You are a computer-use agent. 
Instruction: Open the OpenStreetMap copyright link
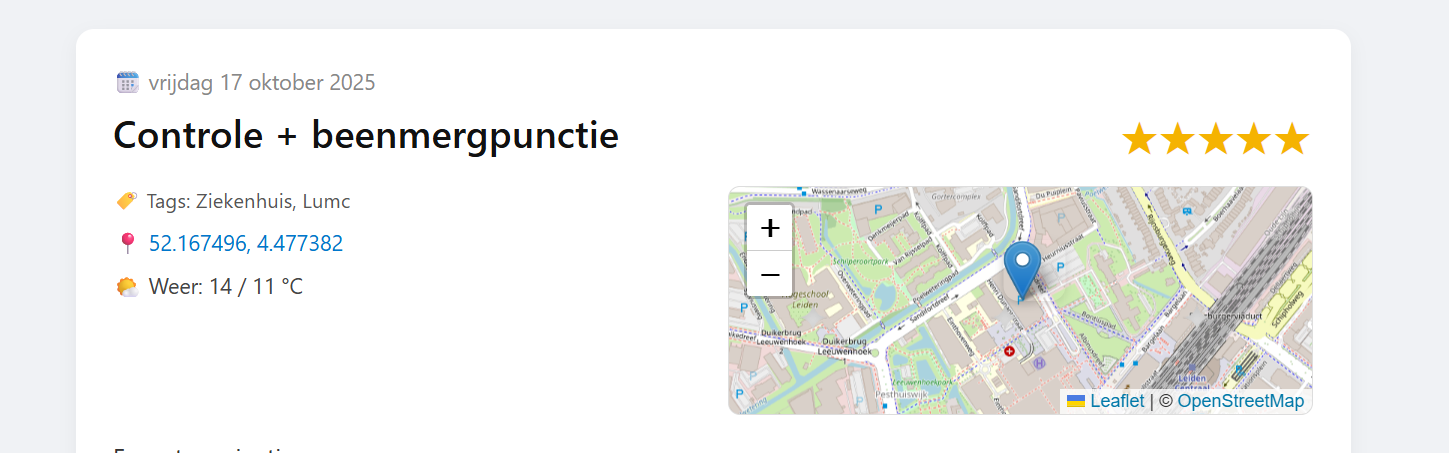click(x=1240, y=401)
